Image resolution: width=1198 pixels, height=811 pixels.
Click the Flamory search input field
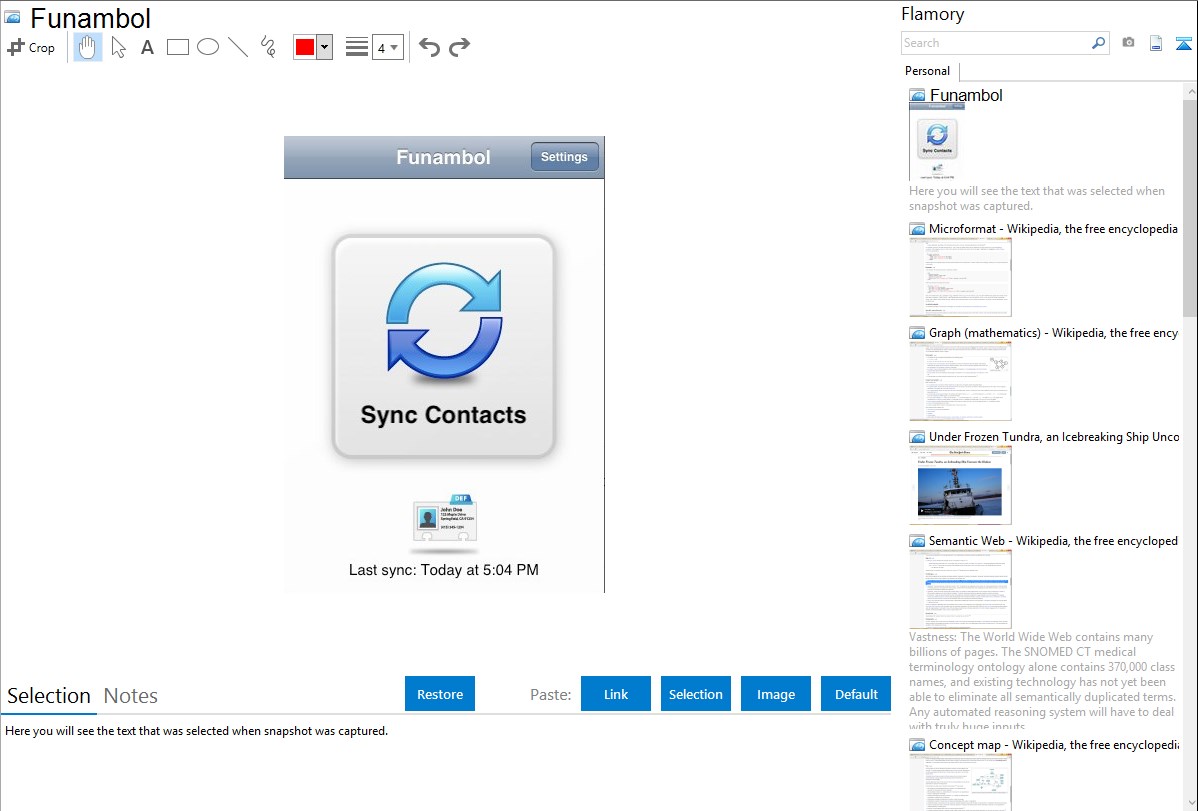click(996, 43)
